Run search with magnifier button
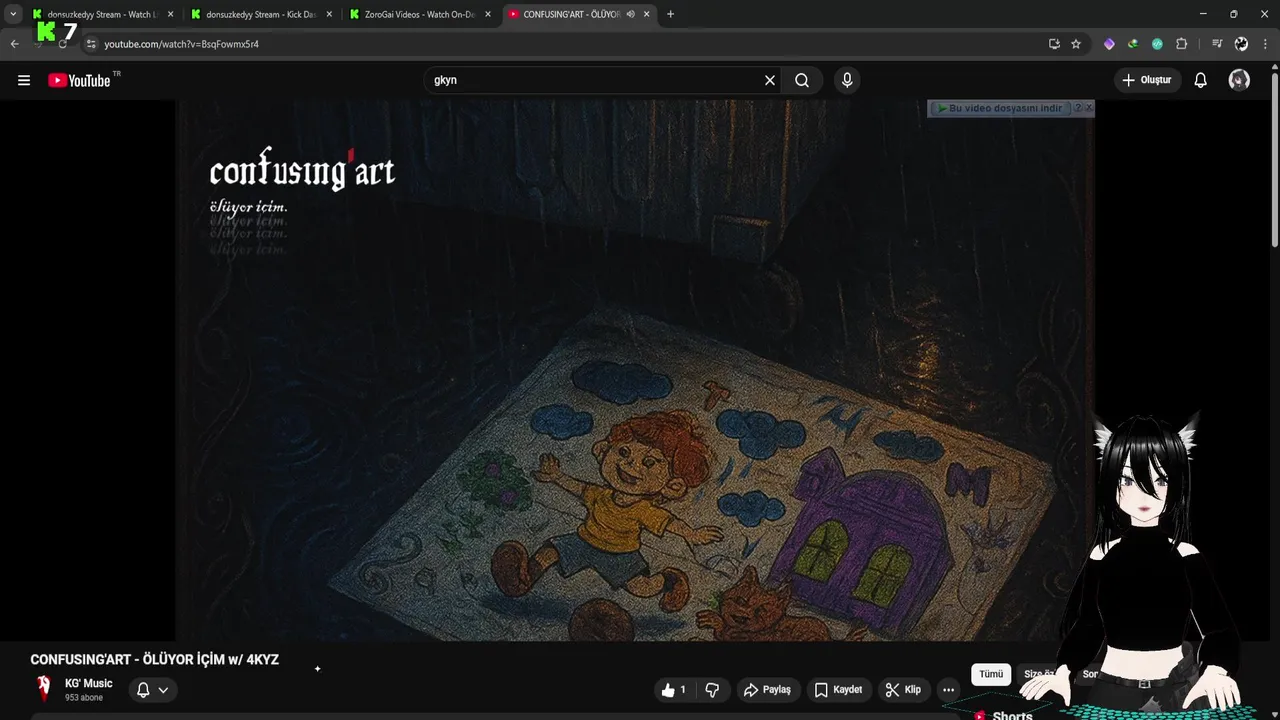The height and width of the screenshot is (720, 1280). pos(802,80)
